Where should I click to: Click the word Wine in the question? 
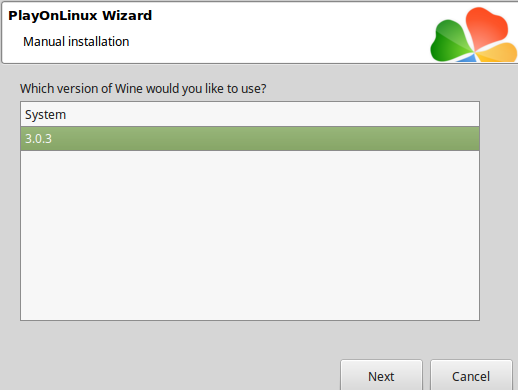click(129, 89)
